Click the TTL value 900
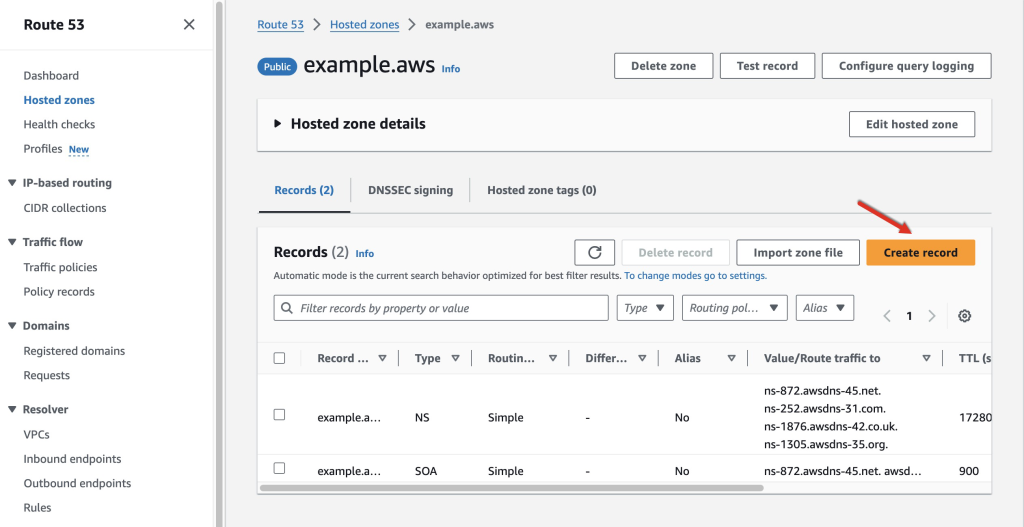Screen dimensions: 1024x527 (969, 471)
